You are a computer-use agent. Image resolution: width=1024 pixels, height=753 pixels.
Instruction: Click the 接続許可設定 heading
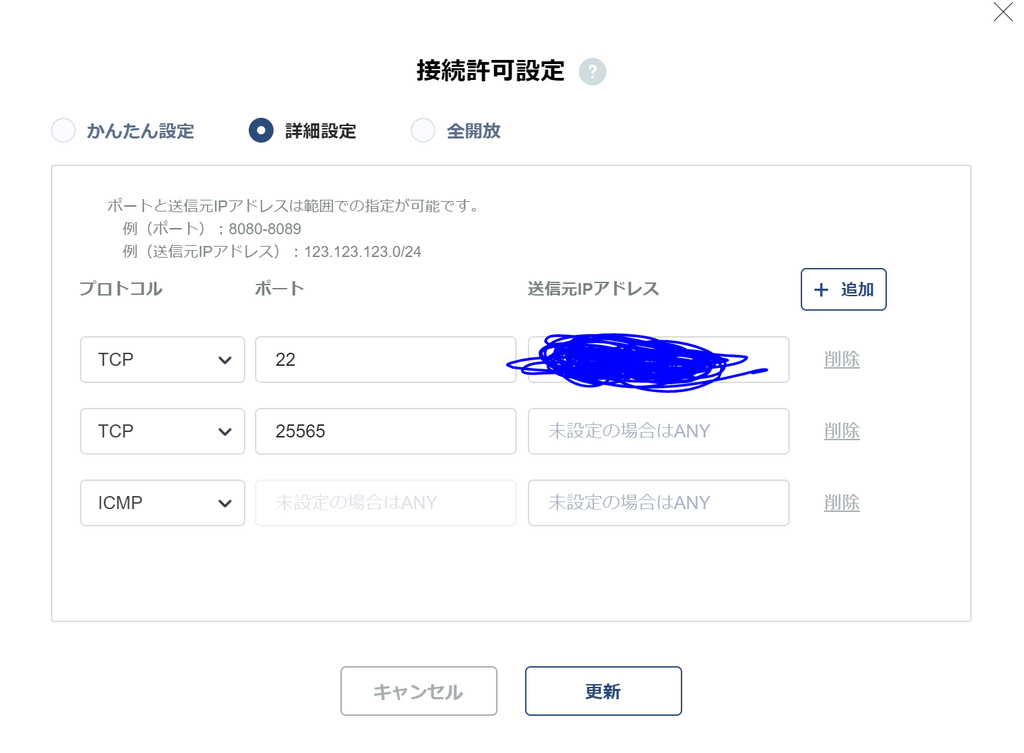[x=490, y=71]
